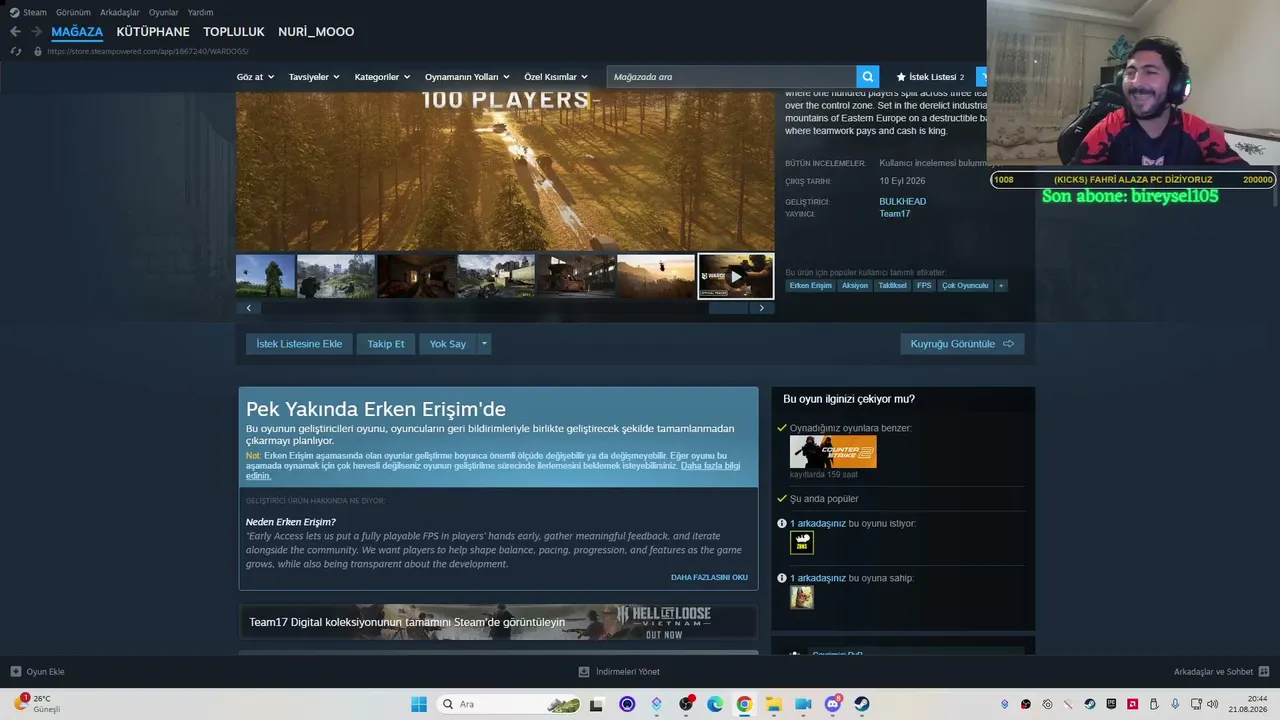
Task: Click the plus icon to add a tag
Action: (1001, 286)
